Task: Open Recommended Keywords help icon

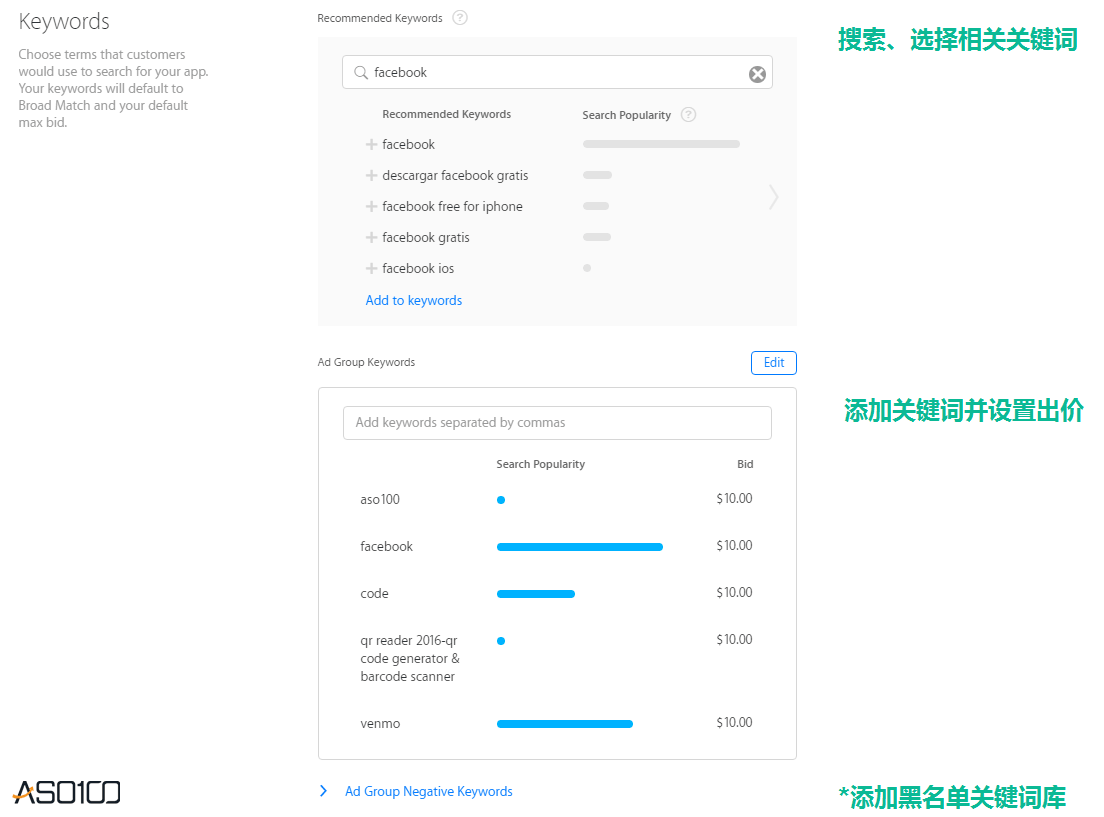Action: tap(460, 18)
